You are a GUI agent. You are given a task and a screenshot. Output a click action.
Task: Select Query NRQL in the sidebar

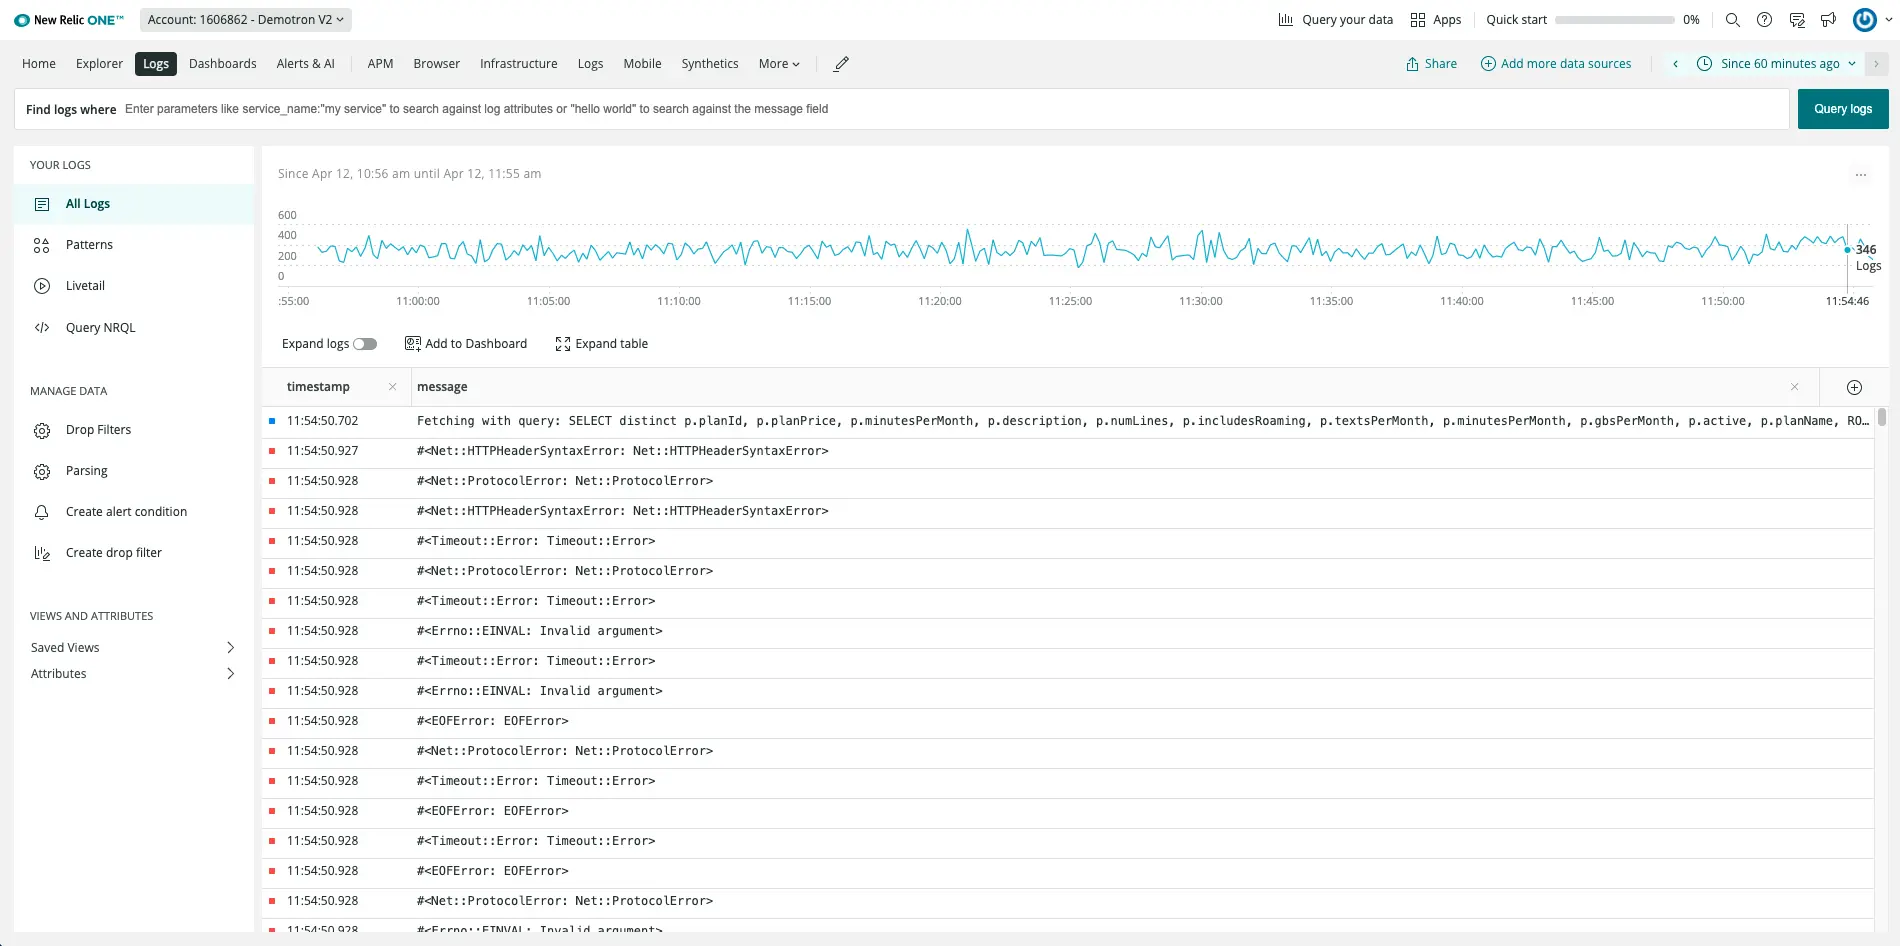(100, 327)
